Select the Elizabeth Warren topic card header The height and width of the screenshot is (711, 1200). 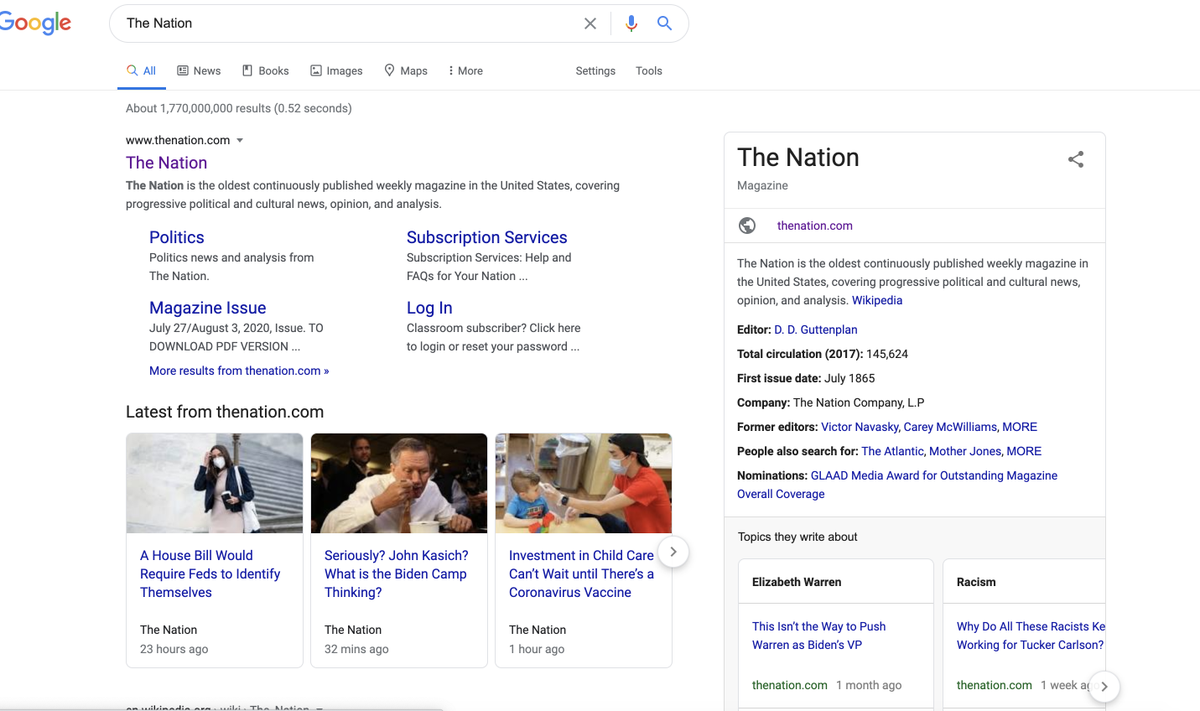coord(835,581)
